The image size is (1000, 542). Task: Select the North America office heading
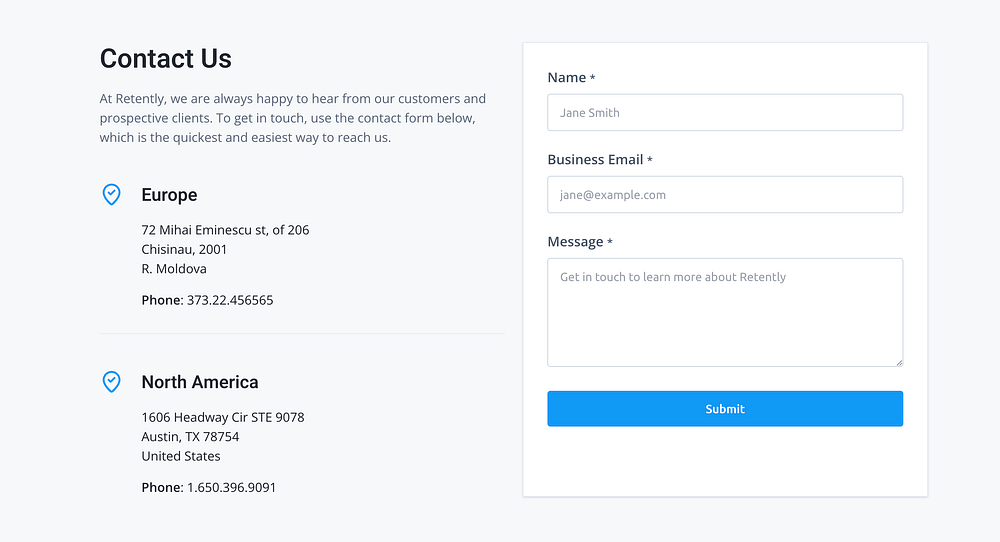pos(200,382)
